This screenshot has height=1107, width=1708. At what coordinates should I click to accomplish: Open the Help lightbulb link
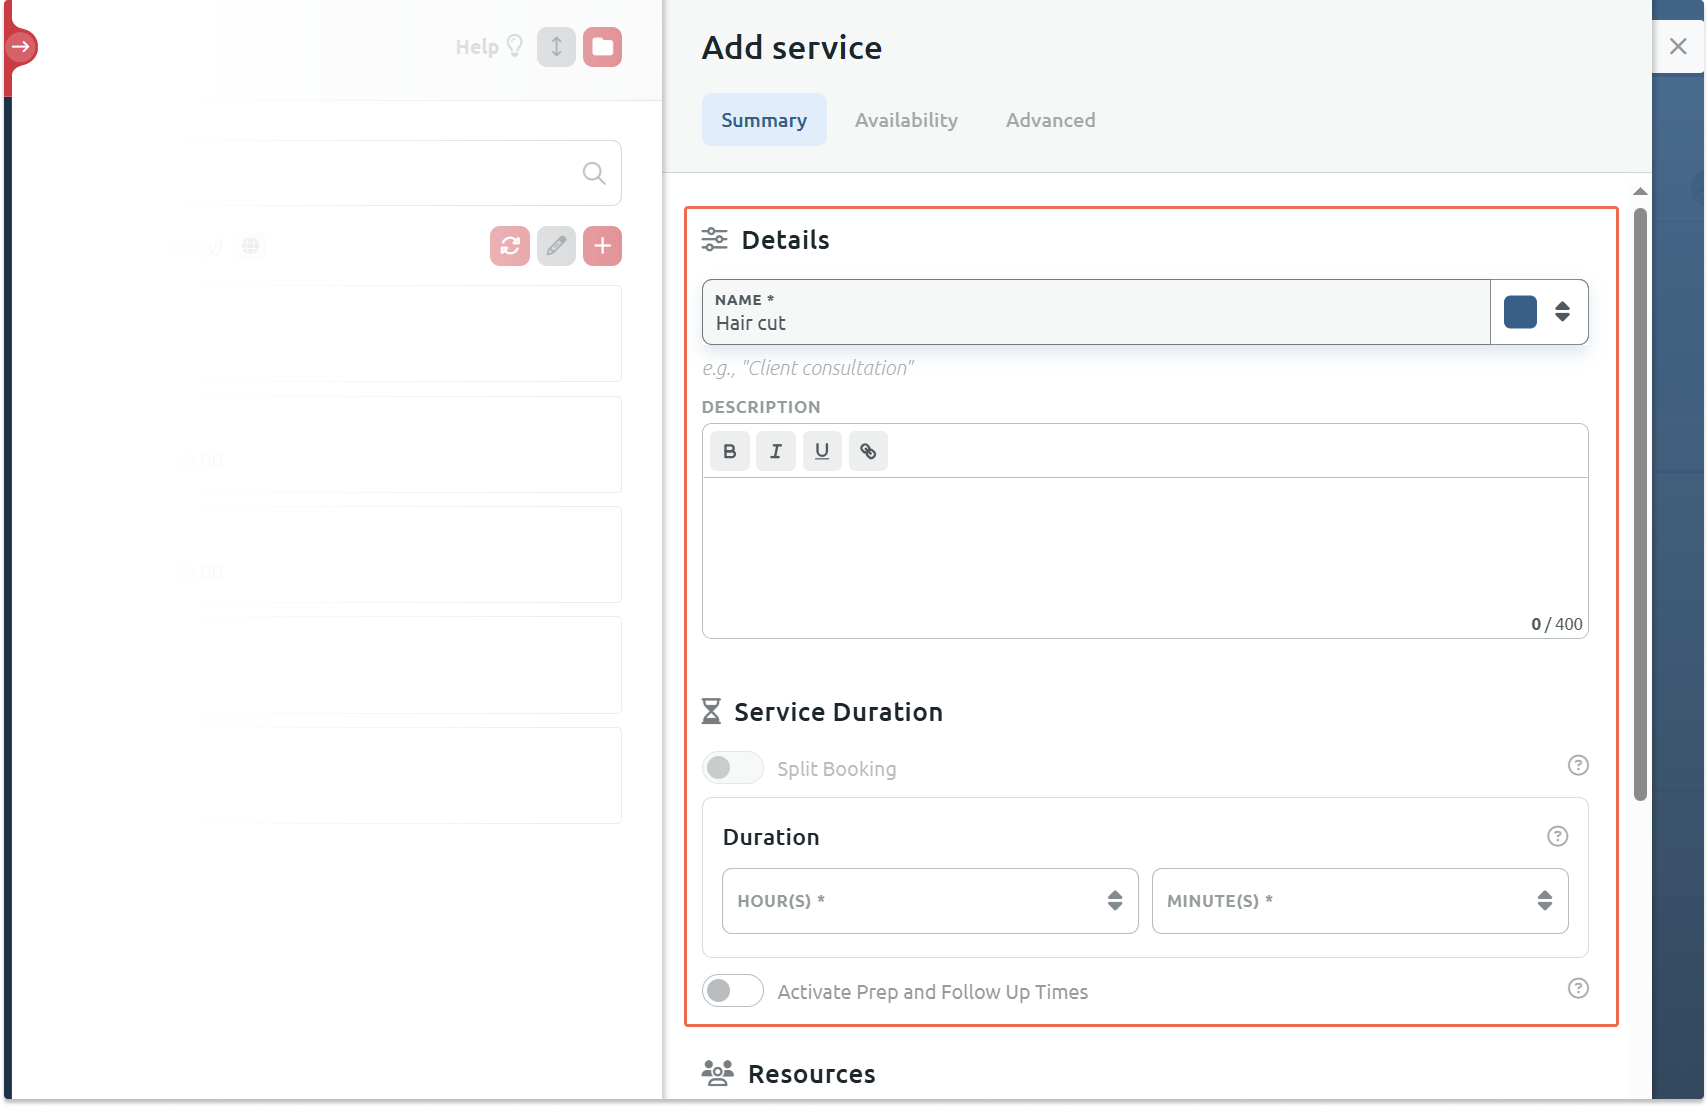(489, 47)
